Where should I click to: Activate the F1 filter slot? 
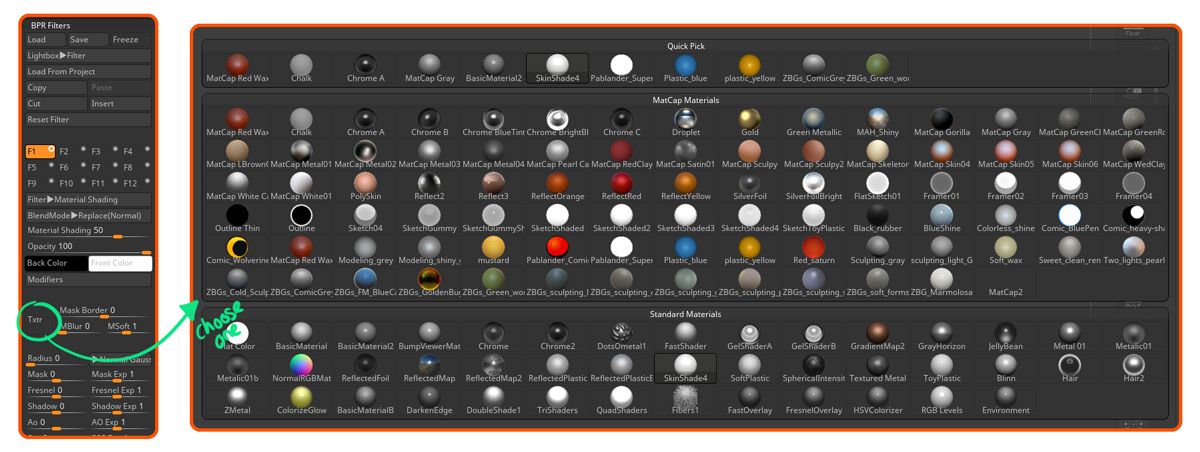coord(39,152)
